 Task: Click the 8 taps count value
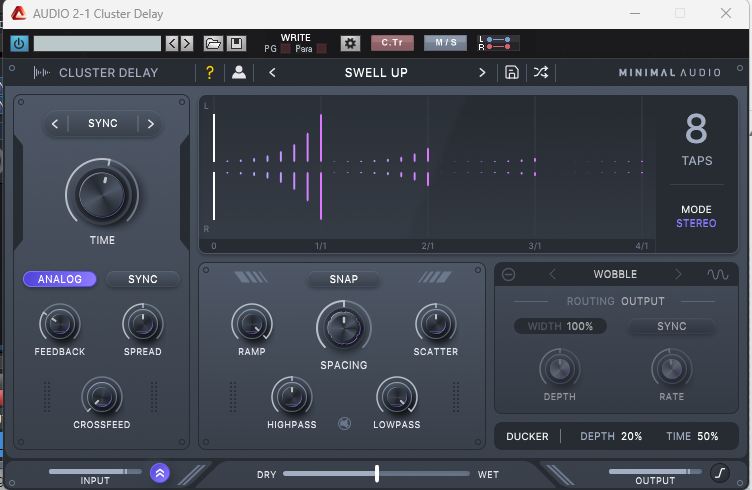(696, 128)
